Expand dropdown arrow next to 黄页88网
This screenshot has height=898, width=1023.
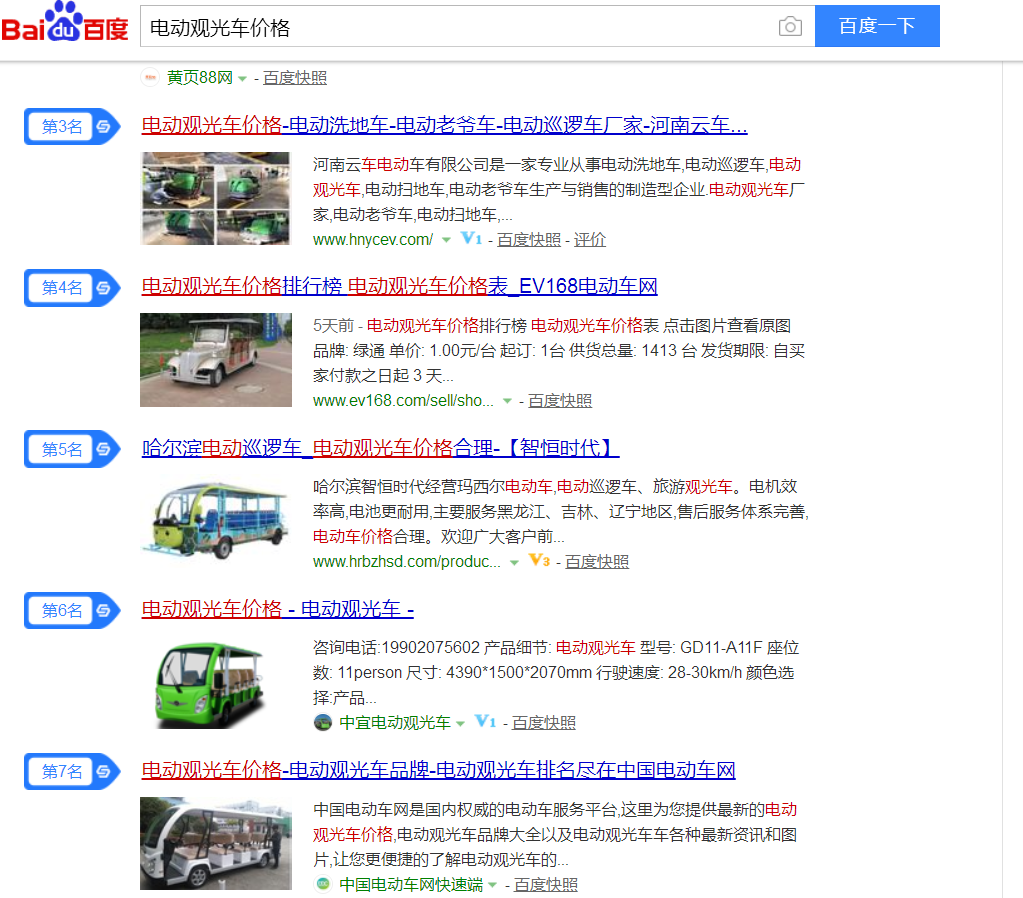[242, 79]
